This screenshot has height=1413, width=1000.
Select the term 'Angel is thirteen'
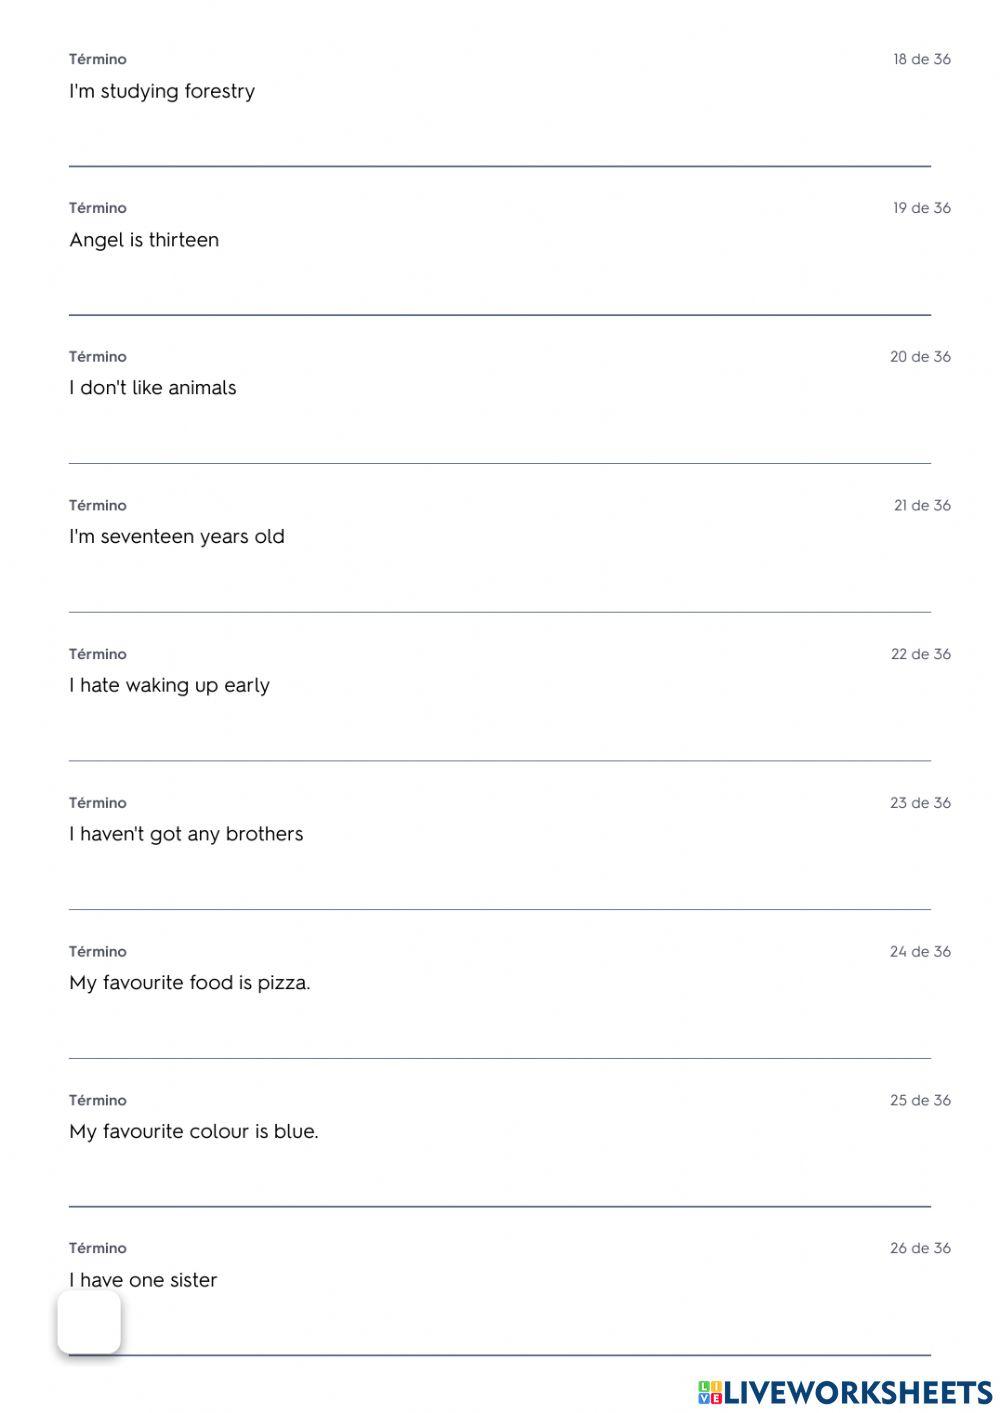(144, 240)
